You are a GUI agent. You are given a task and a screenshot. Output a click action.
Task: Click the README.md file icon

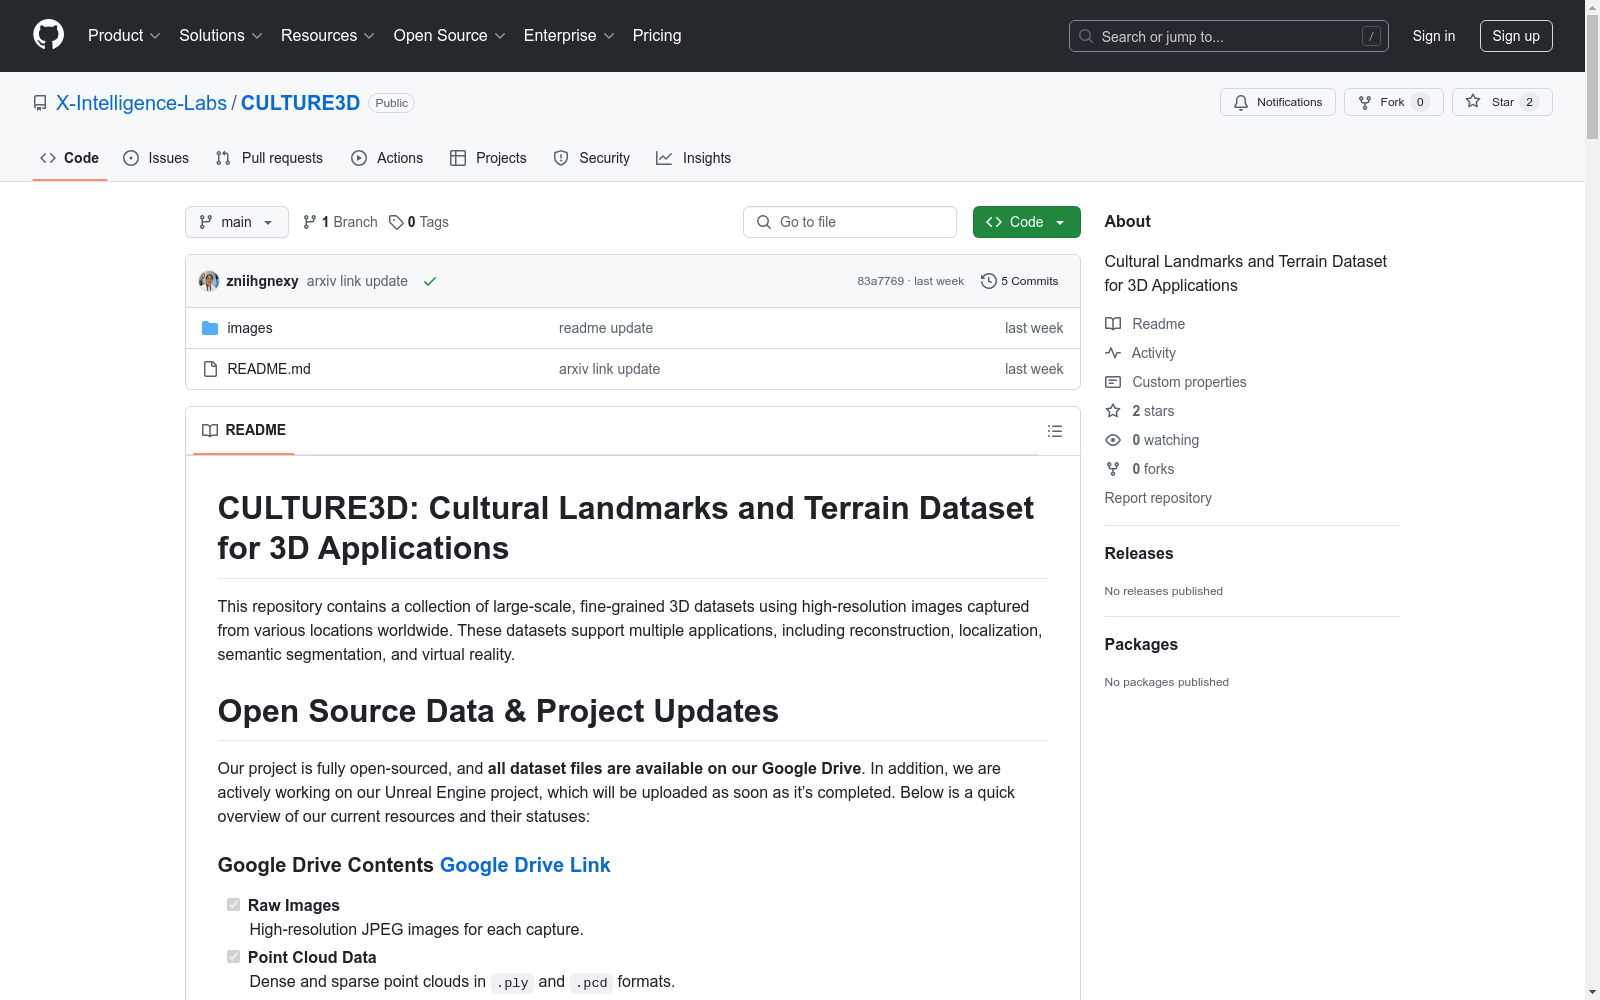click(x=210, y=369)
